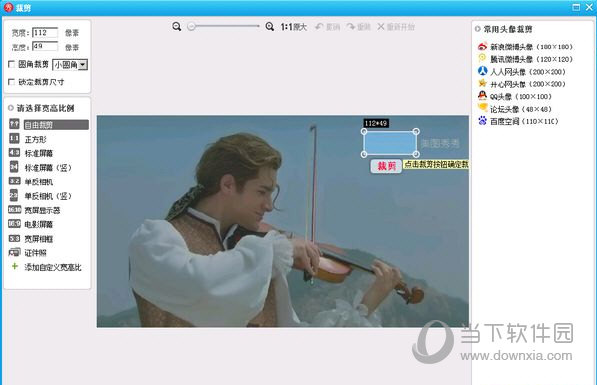Select the 证件照 ID photo icon
This screenshot has height=385, width=597.
(14, 252)
